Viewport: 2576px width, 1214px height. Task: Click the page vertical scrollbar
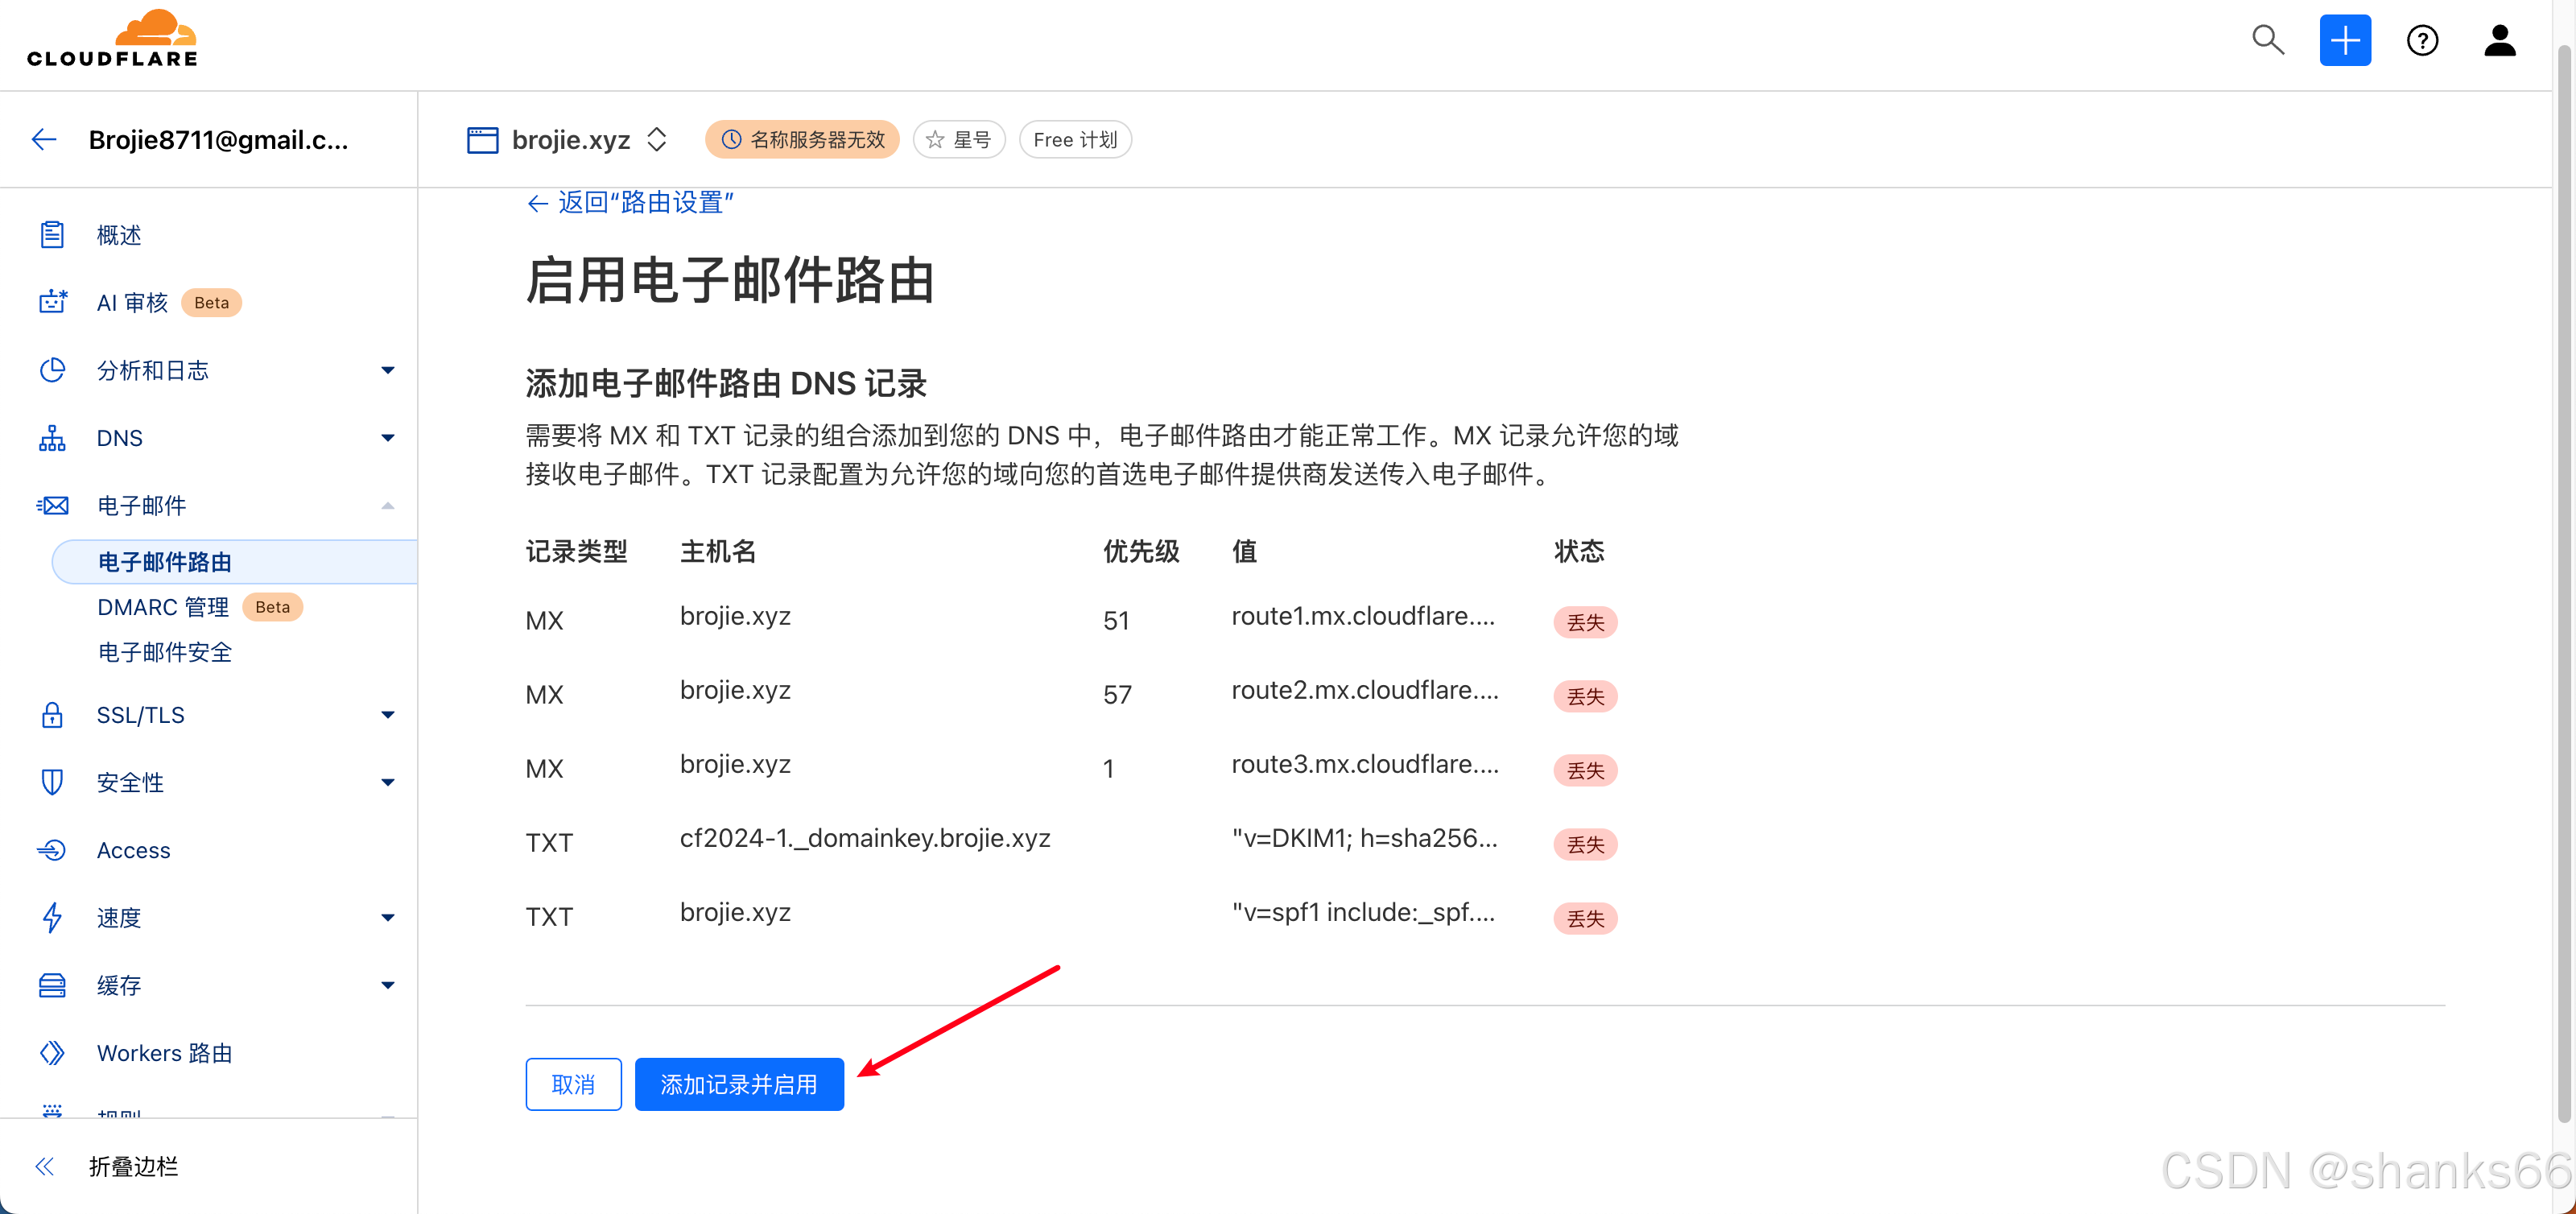pos(2565,600)
